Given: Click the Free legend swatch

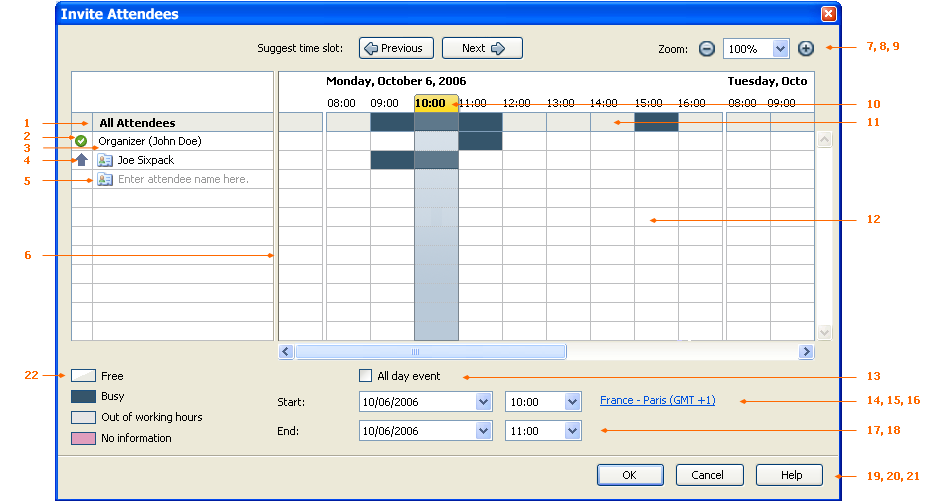Looking at the screenshot, I should [83, 376].
